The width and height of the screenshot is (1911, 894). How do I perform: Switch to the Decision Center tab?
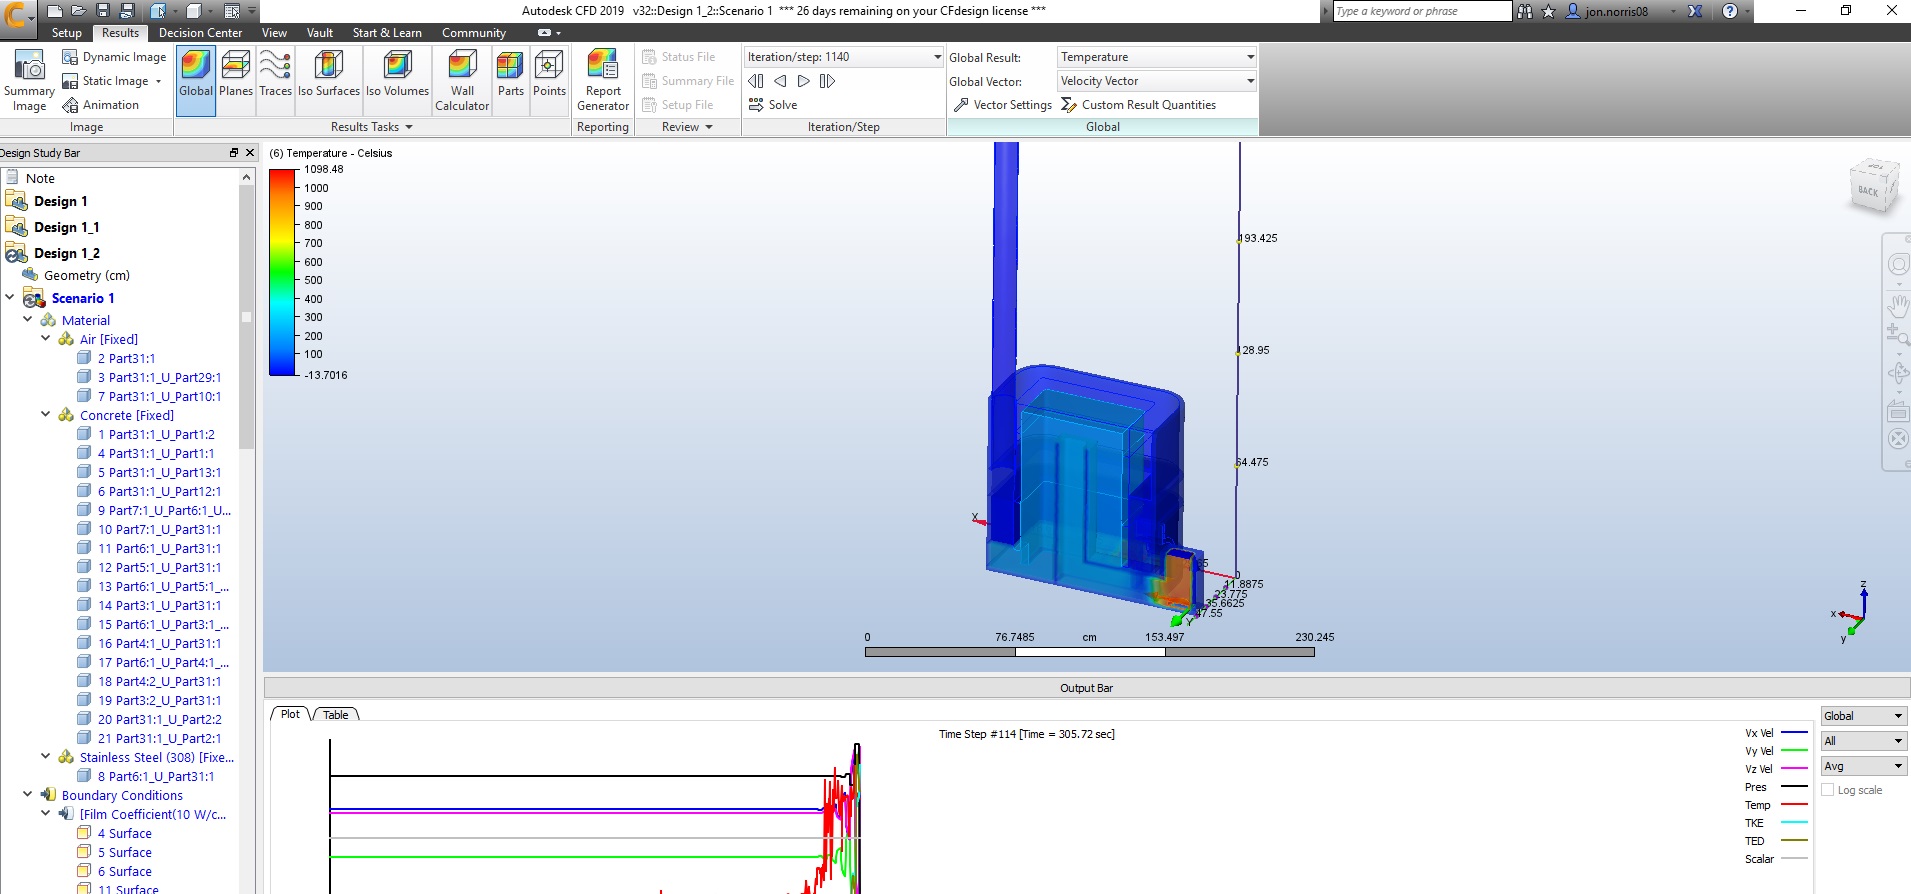click(x=200, y=33)
